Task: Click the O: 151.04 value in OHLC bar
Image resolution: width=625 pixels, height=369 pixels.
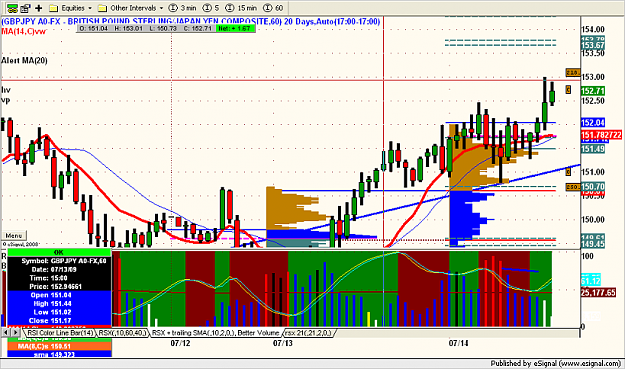Action: click(x=94, y=29)
